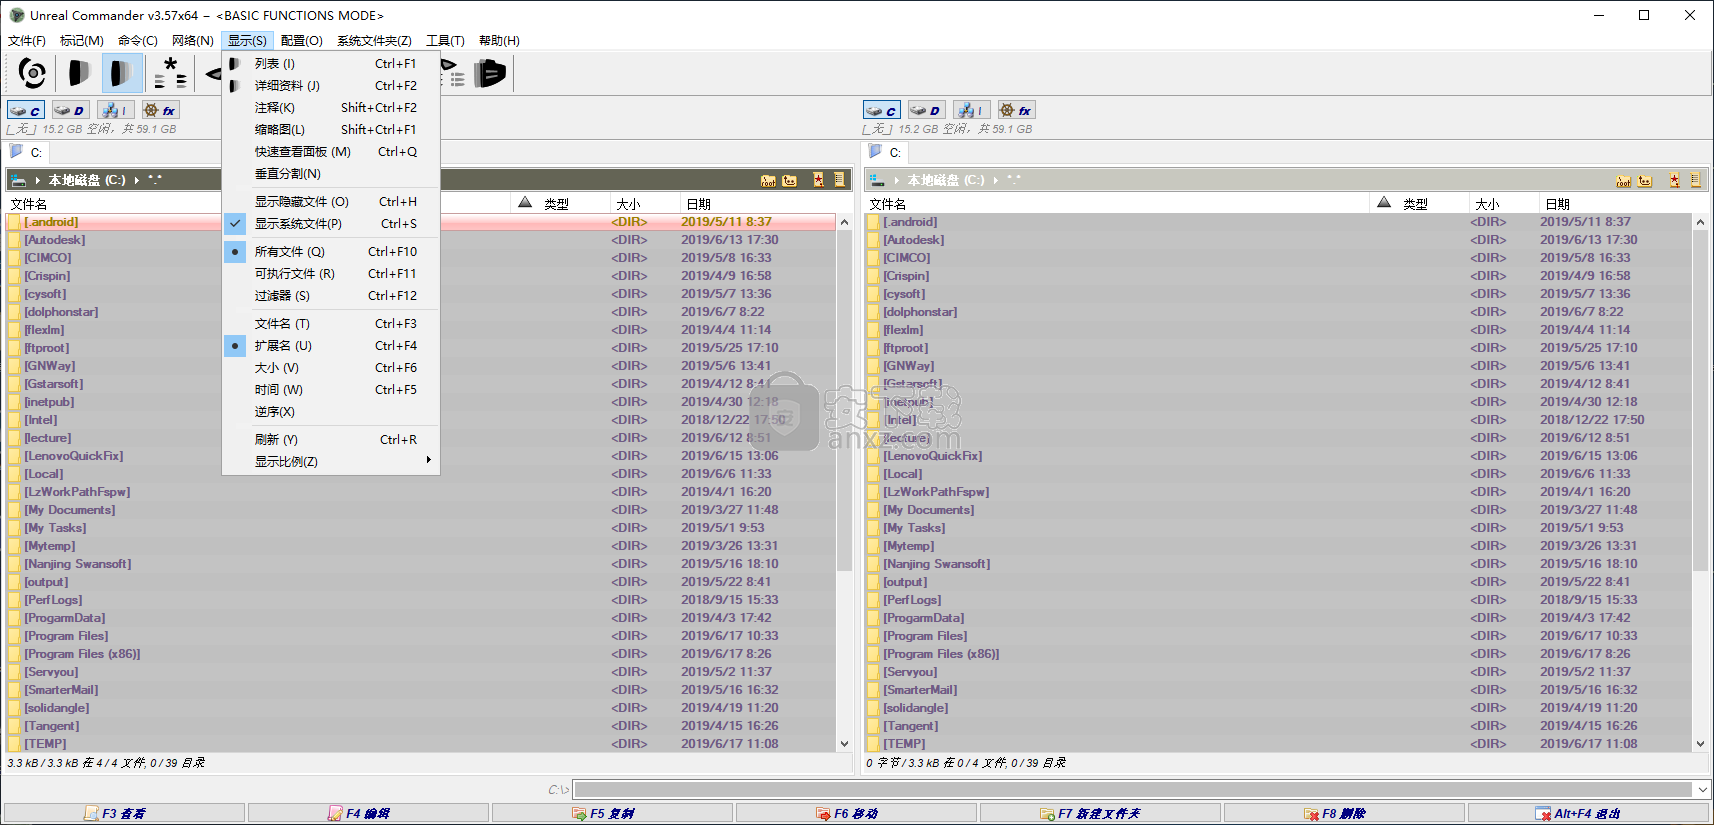Viewport: 1714px width, 825px height.
Task: Toggle checked 显示系统文件(P) option
Action: tap(331, 224)
